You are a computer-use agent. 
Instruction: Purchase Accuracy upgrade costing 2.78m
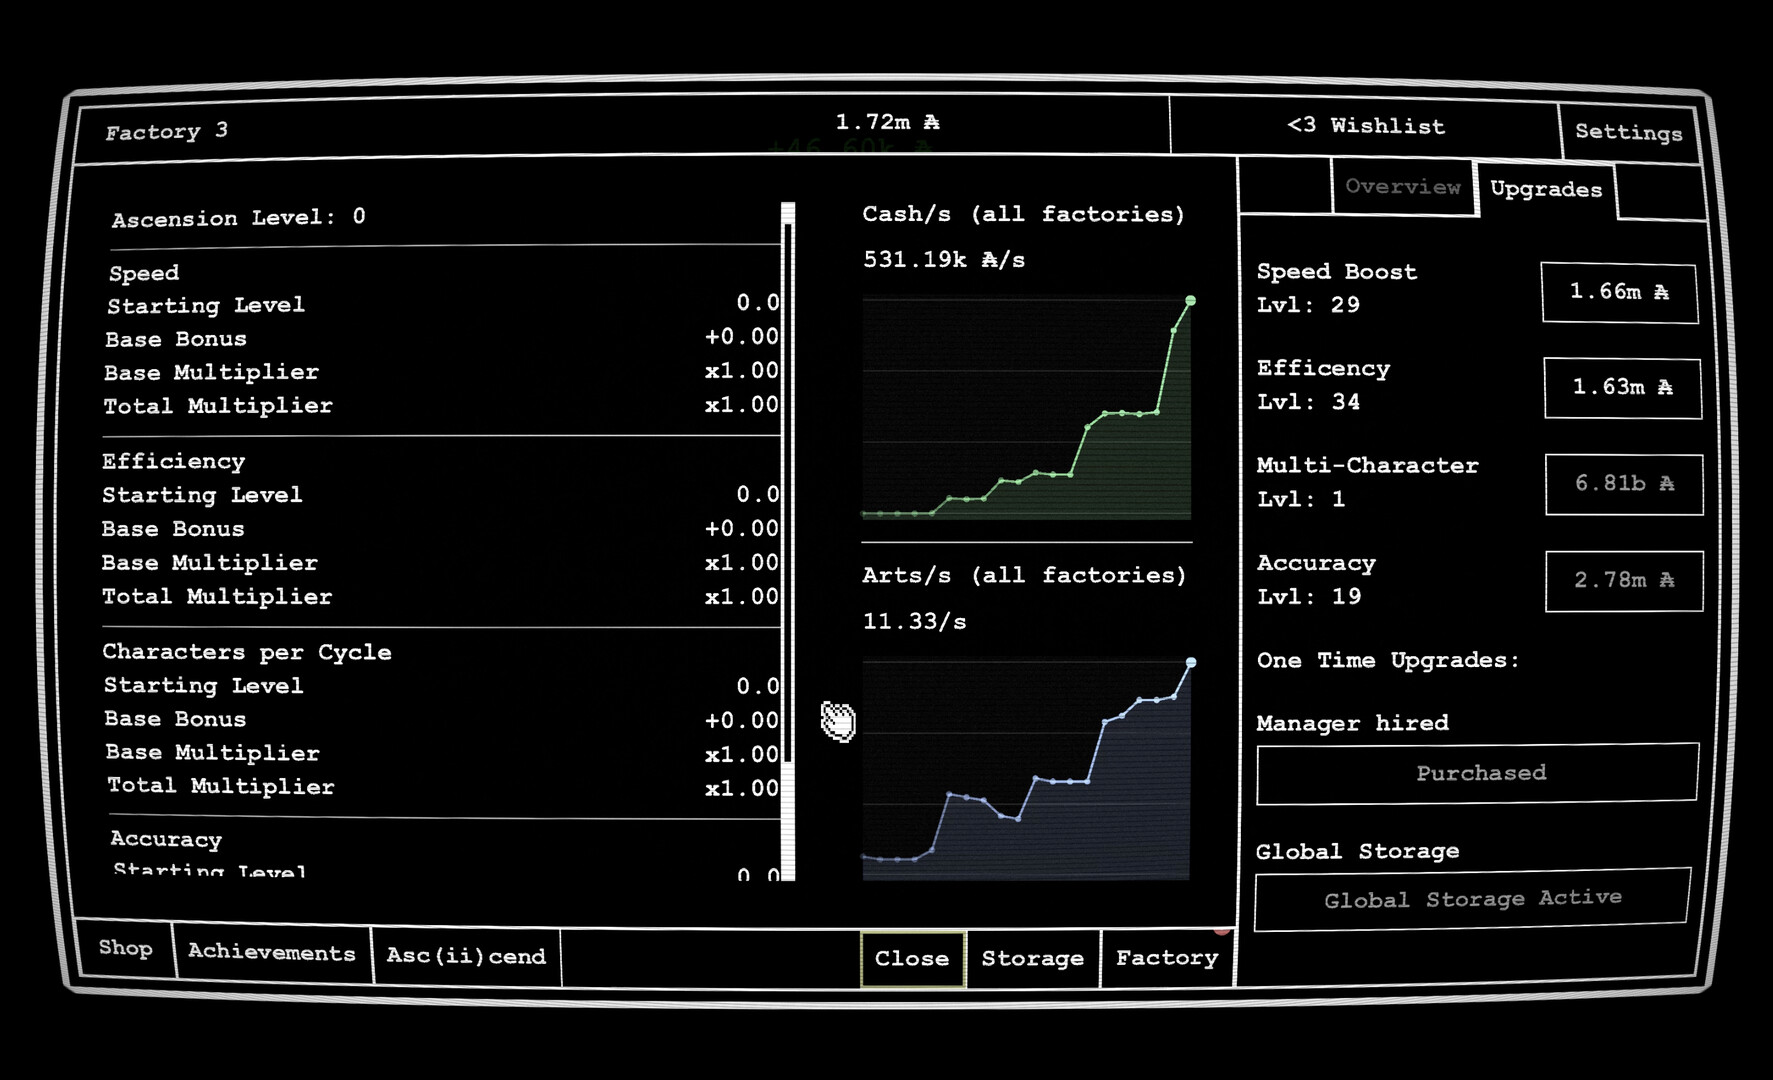(x=1623, y=580)
